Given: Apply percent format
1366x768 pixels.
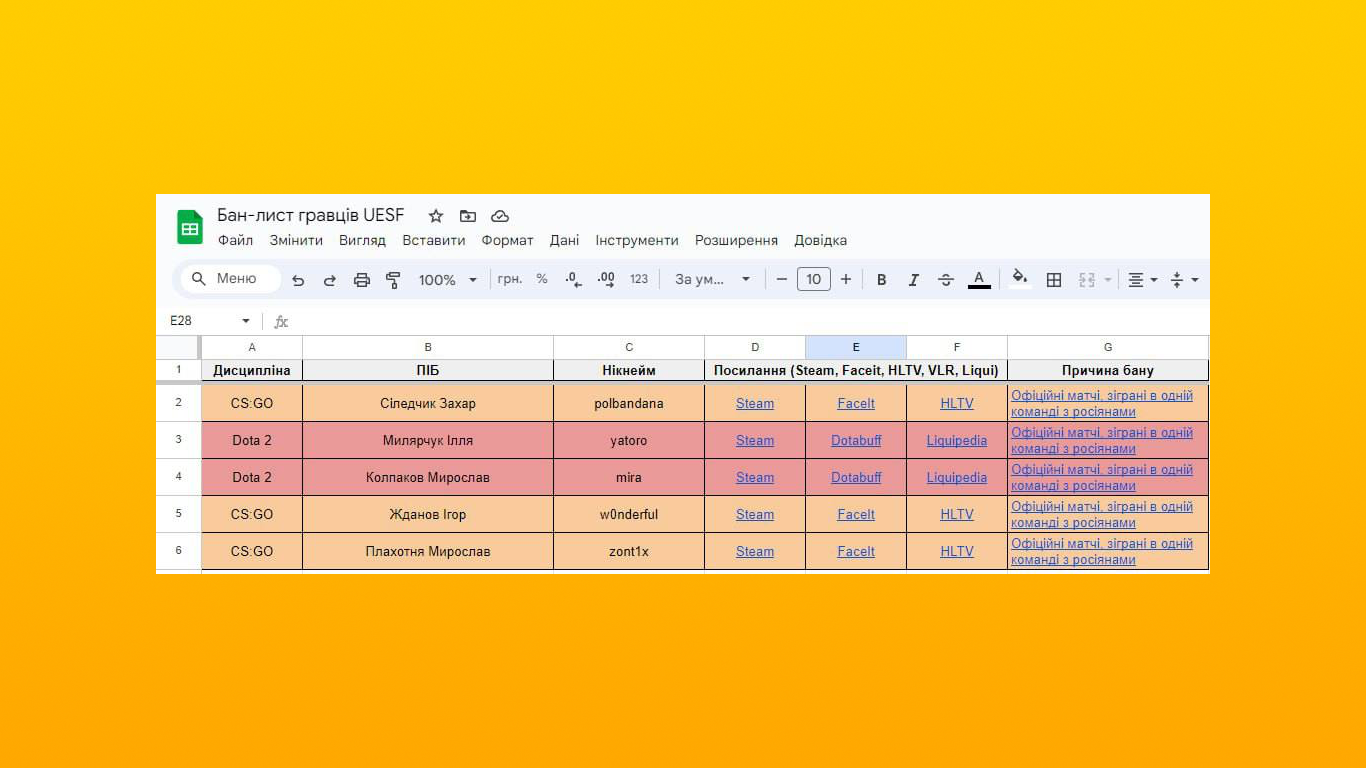Looking at the screenshot, I should [542, 279].
